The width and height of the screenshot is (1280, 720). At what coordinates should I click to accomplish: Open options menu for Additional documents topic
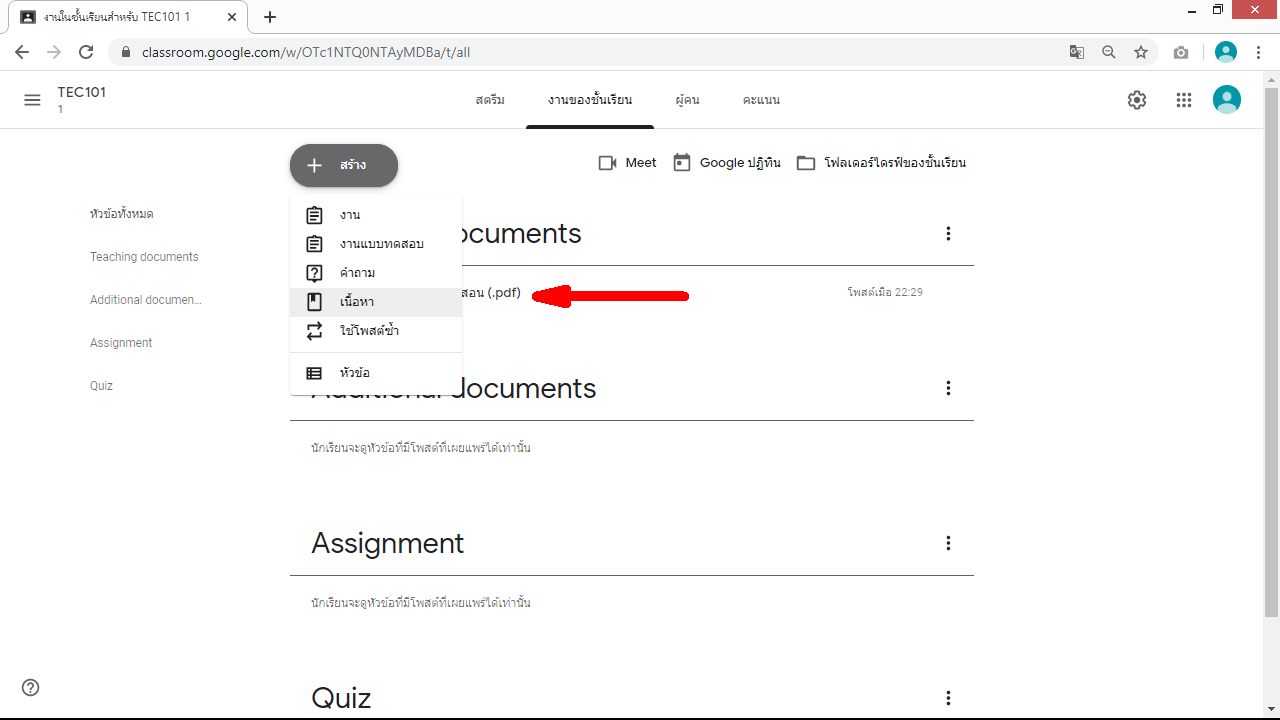point(948,388)
